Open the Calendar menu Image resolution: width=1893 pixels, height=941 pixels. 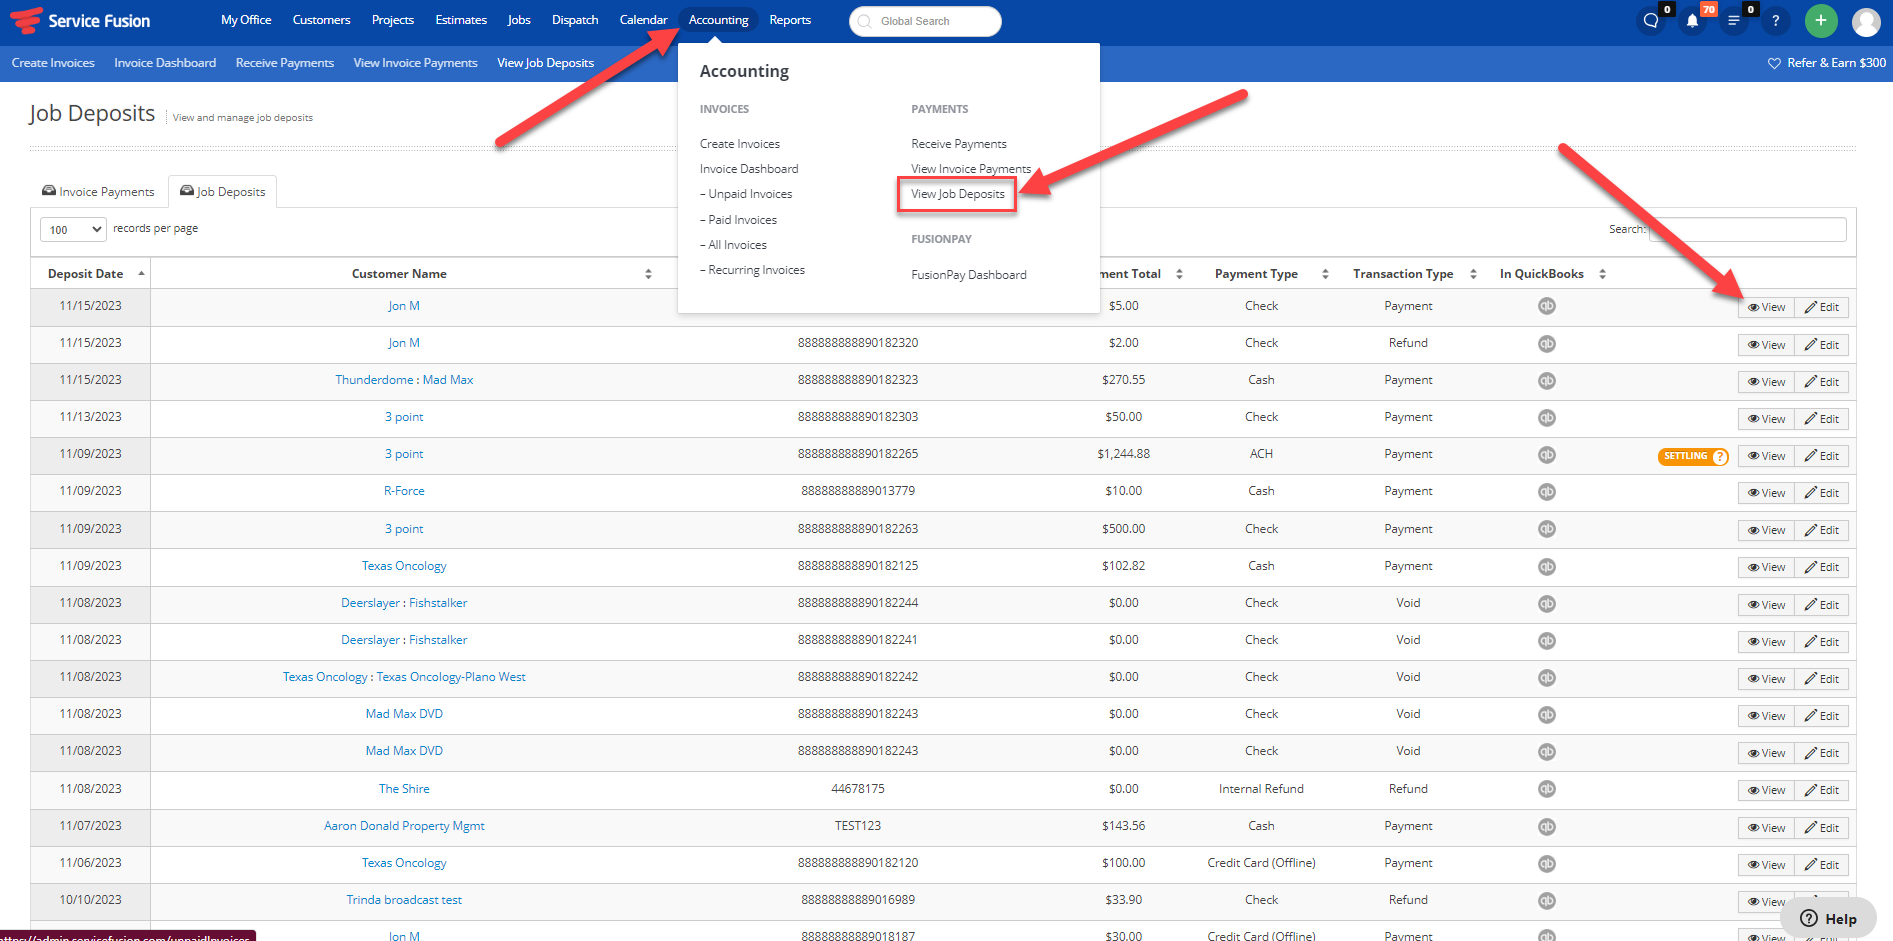coord(643,20)
